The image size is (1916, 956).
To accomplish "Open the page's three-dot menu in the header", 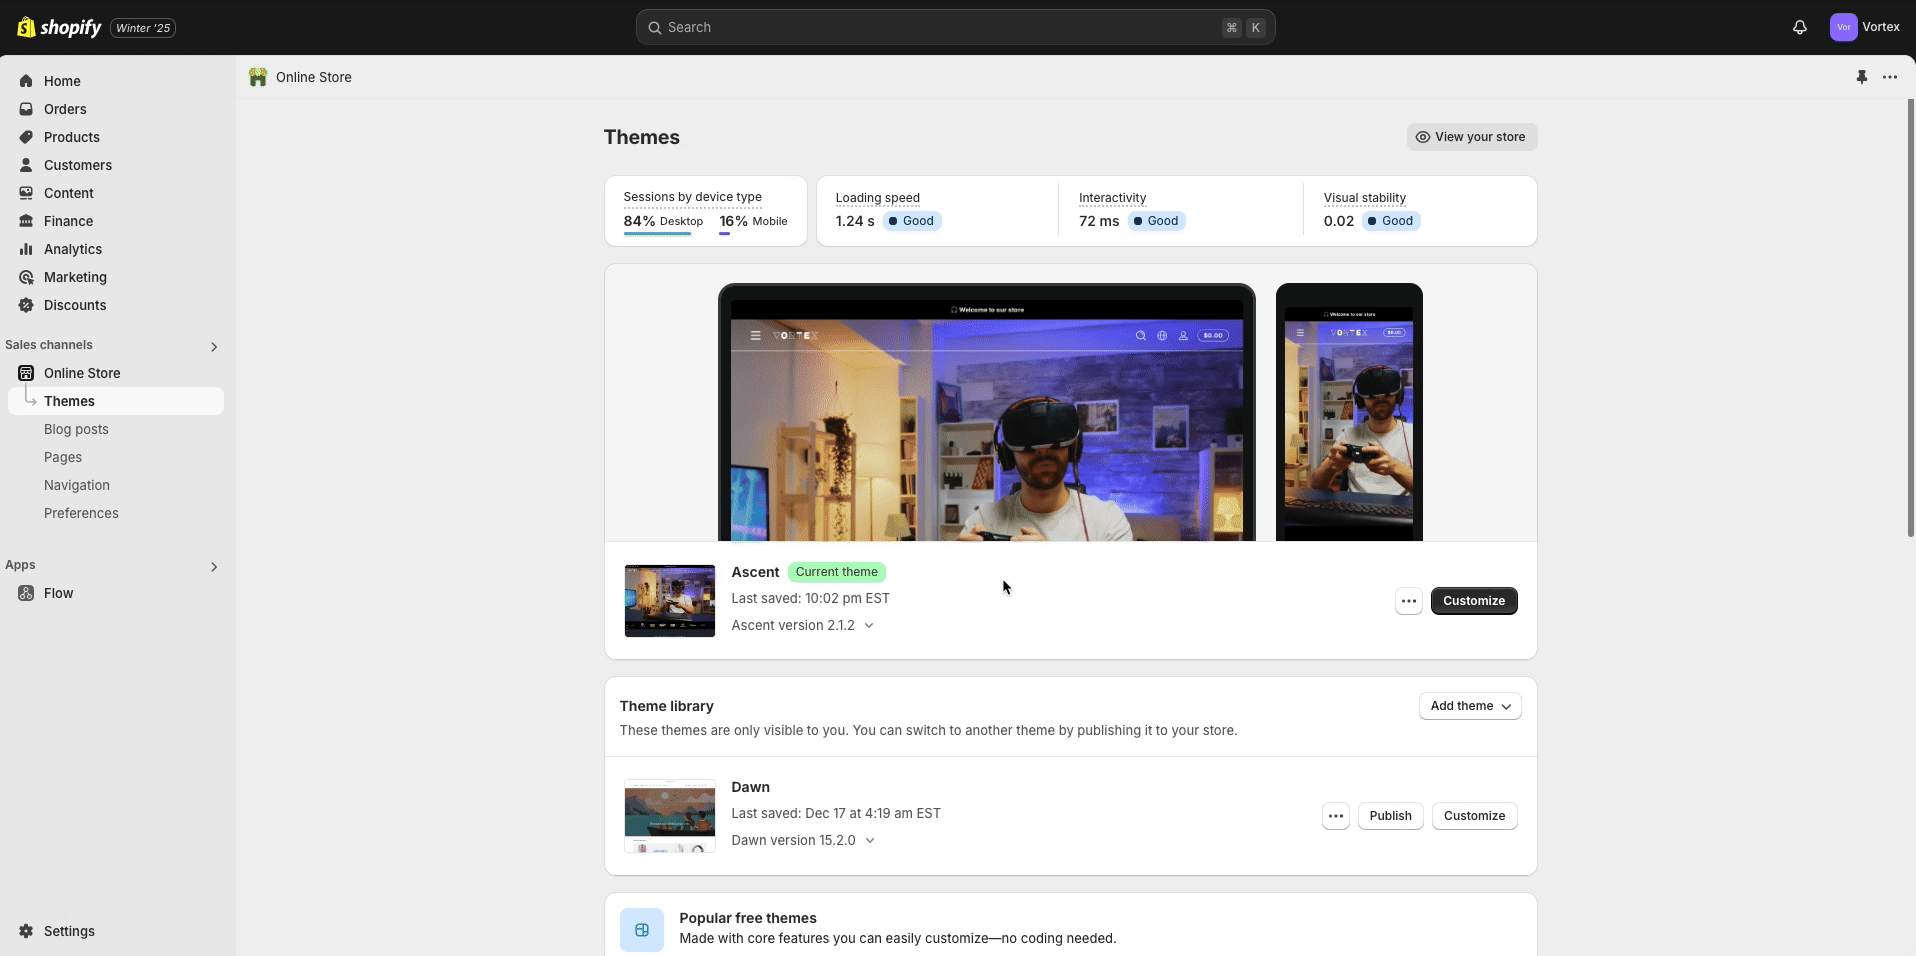I will [1889, 77].
